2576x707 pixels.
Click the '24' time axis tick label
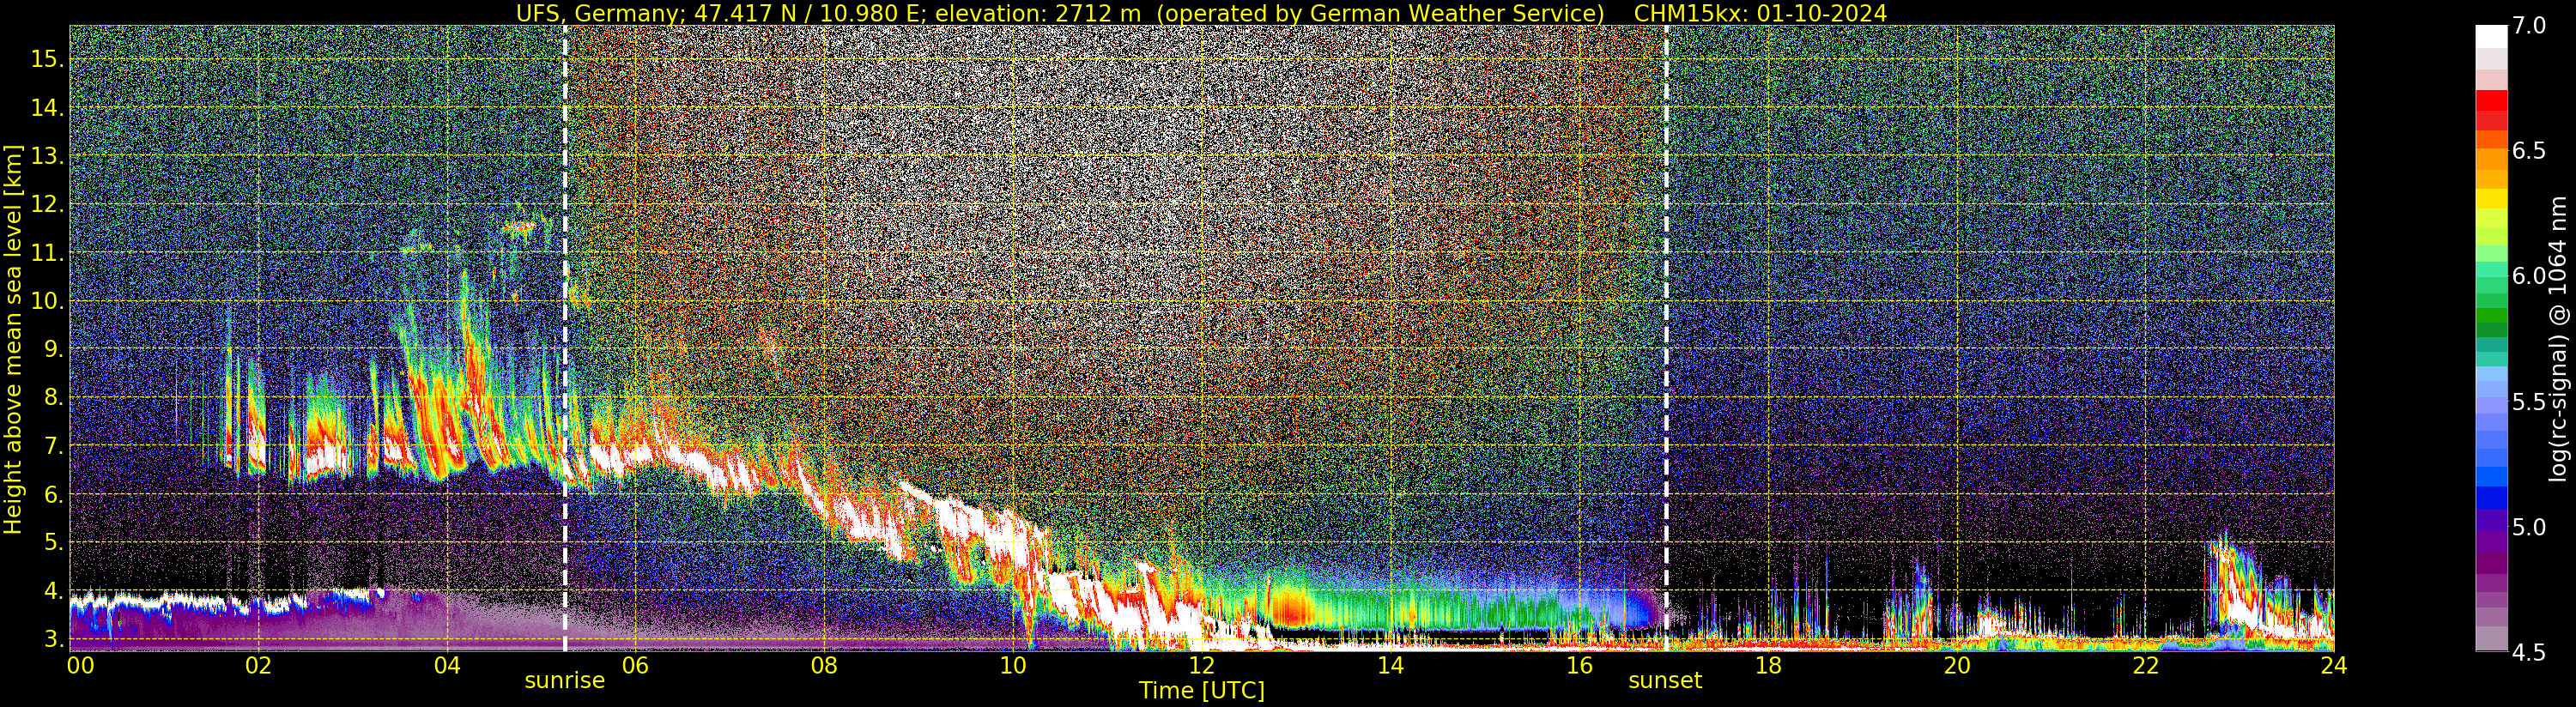[x=2334, y=665]
